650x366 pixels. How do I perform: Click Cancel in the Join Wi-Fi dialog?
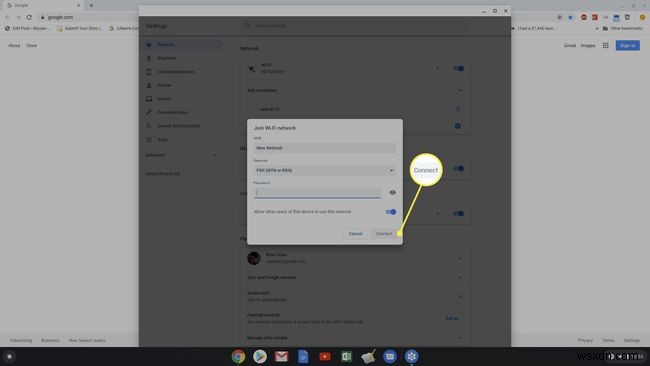pos(355,234)
